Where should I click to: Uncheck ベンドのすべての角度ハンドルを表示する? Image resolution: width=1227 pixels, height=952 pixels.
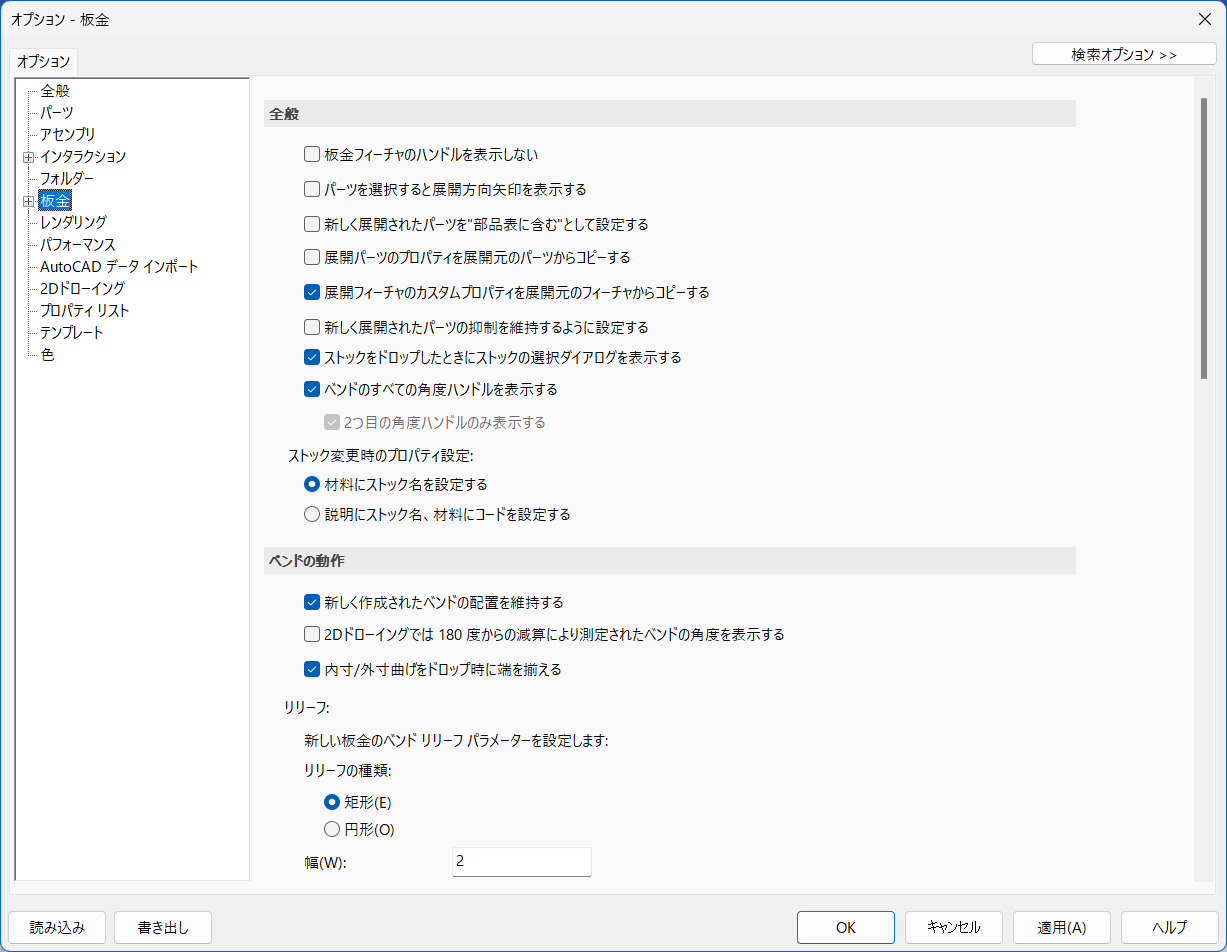(312, 390)
